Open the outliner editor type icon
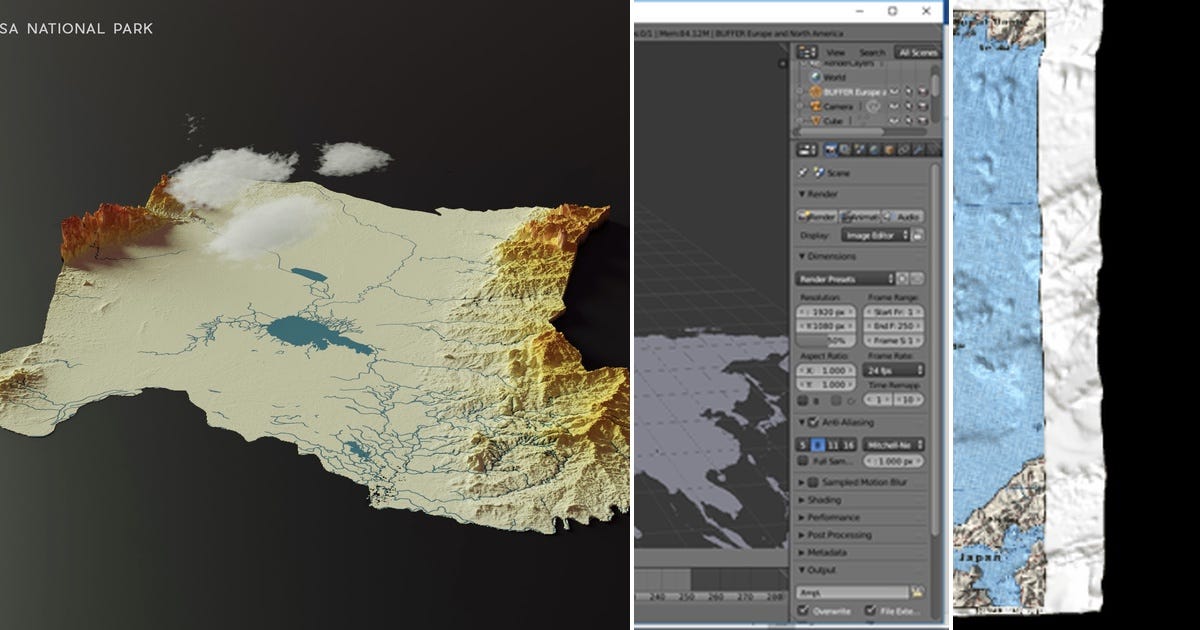The height and width of the screenshot is (630, 1200). coord(806,52)
